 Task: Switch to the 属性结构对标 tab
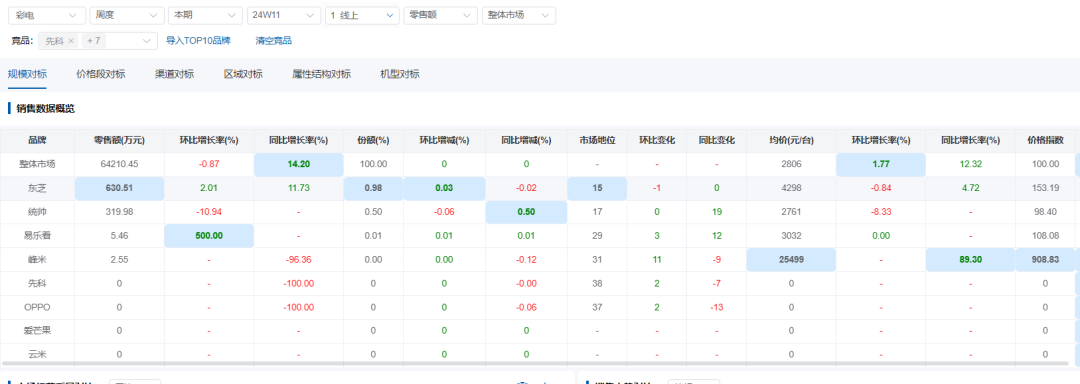(322, 74)
